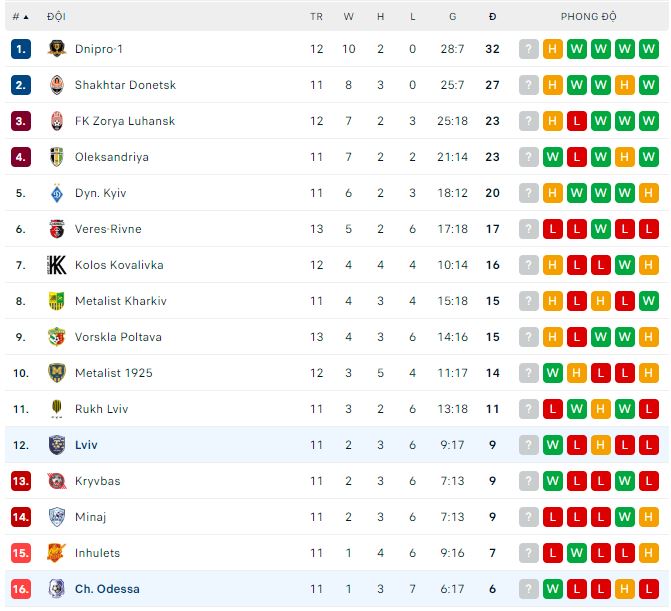Viewport: 671px width, 611px height.
Task: Click the Shakhtar Donetsk club logo
Action: 56,85
